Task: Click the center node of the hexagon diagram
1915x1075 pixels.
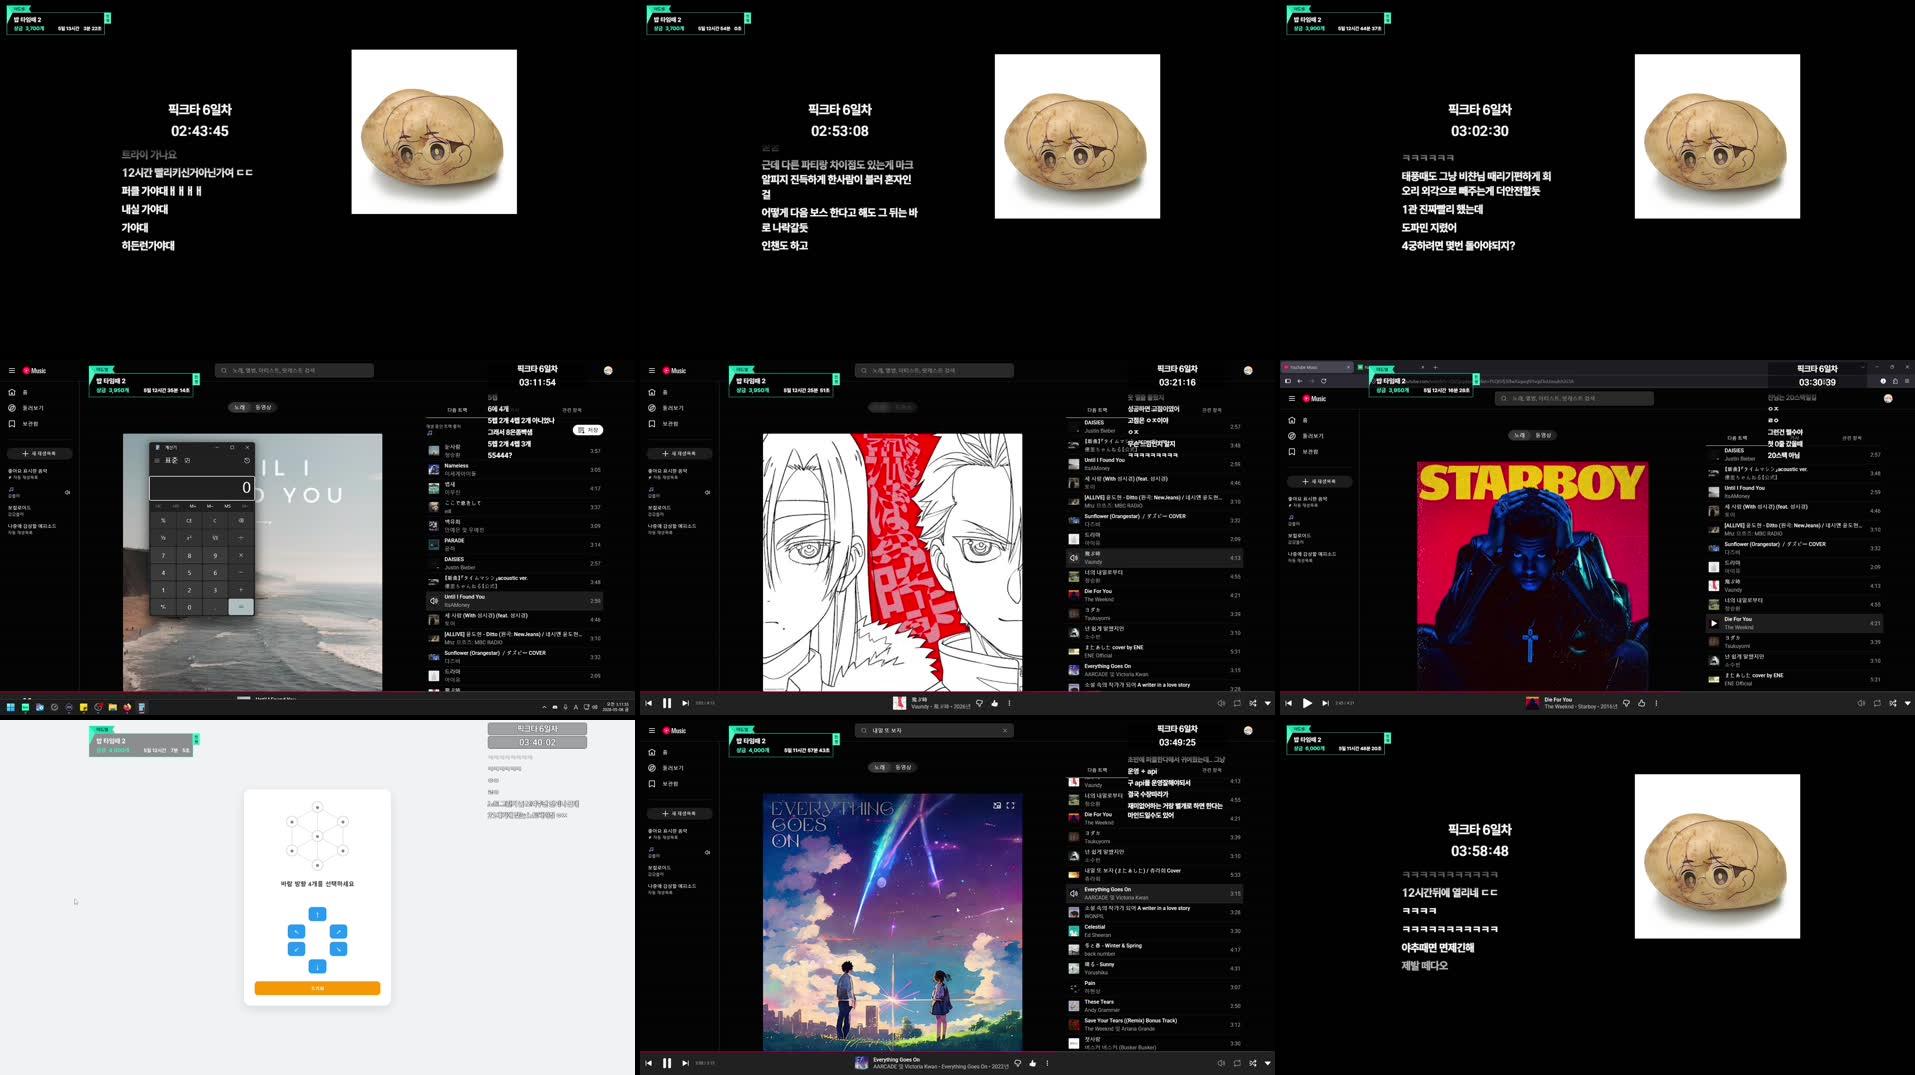Action: 317,836
